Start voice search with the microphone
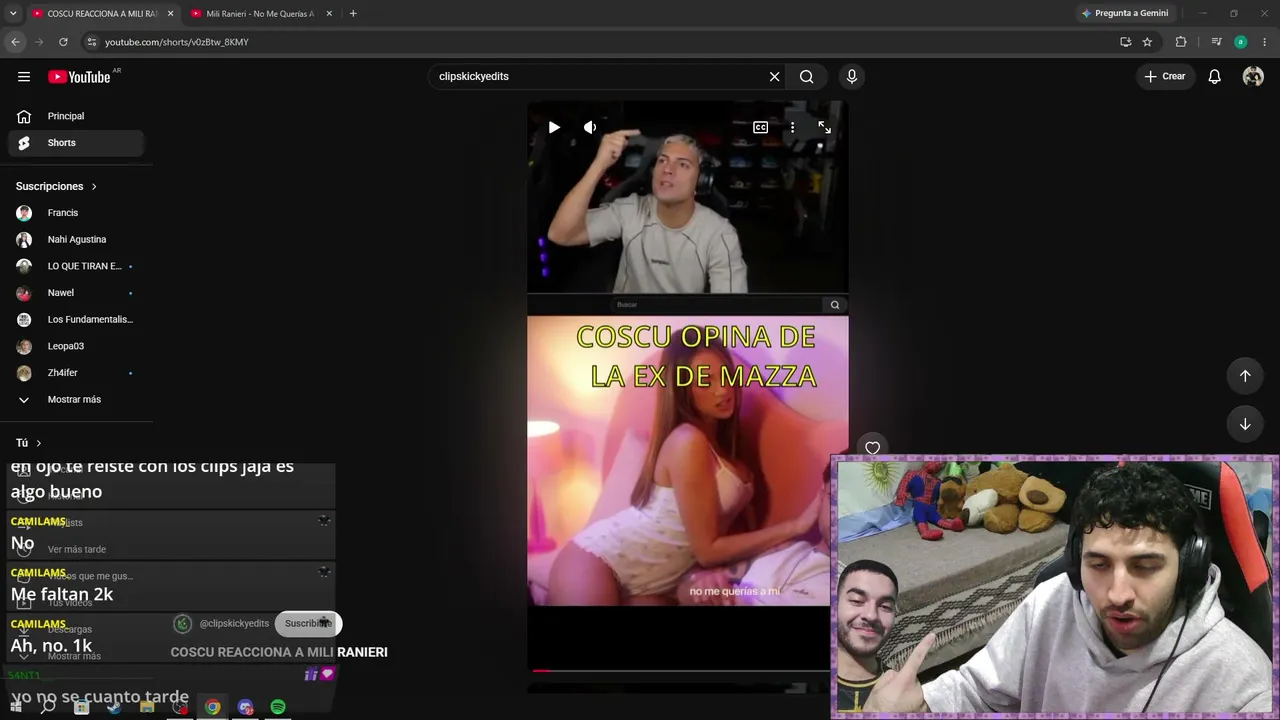 pos(852,77)
